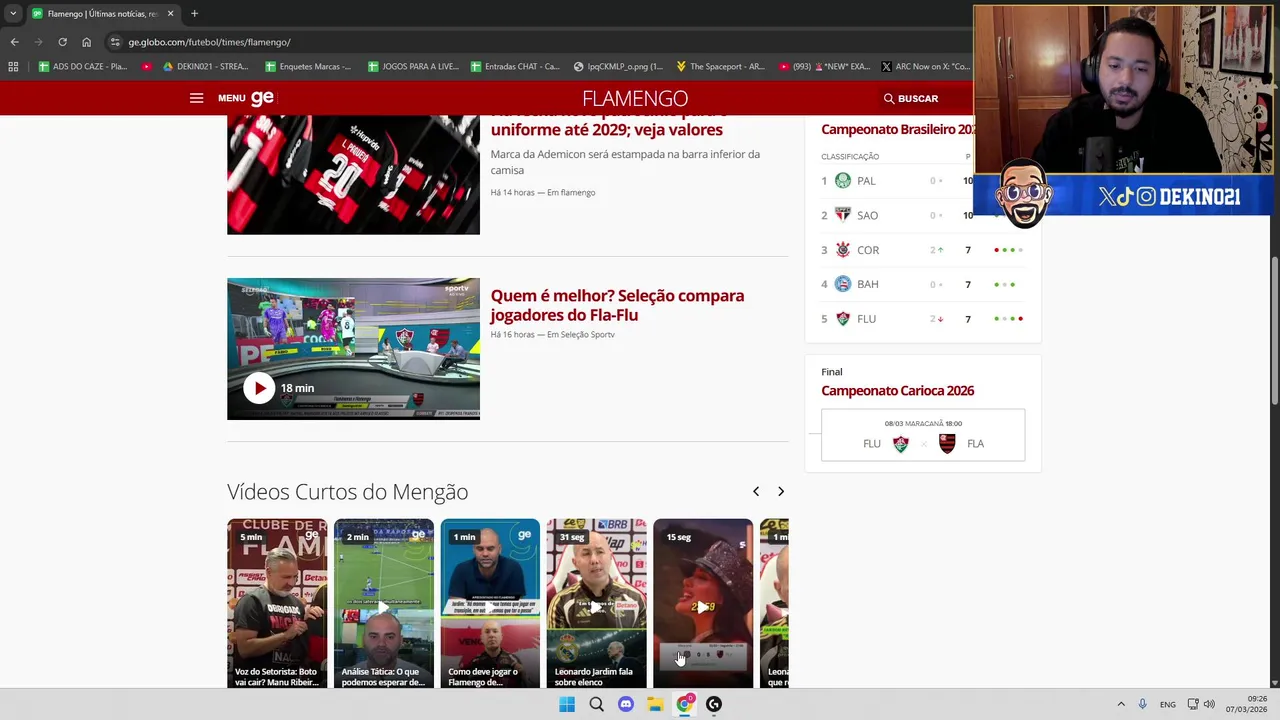The height and width of the screenshot is (720, 1280).
Task: Open Windows taskbar search
Action: [596, 704]
